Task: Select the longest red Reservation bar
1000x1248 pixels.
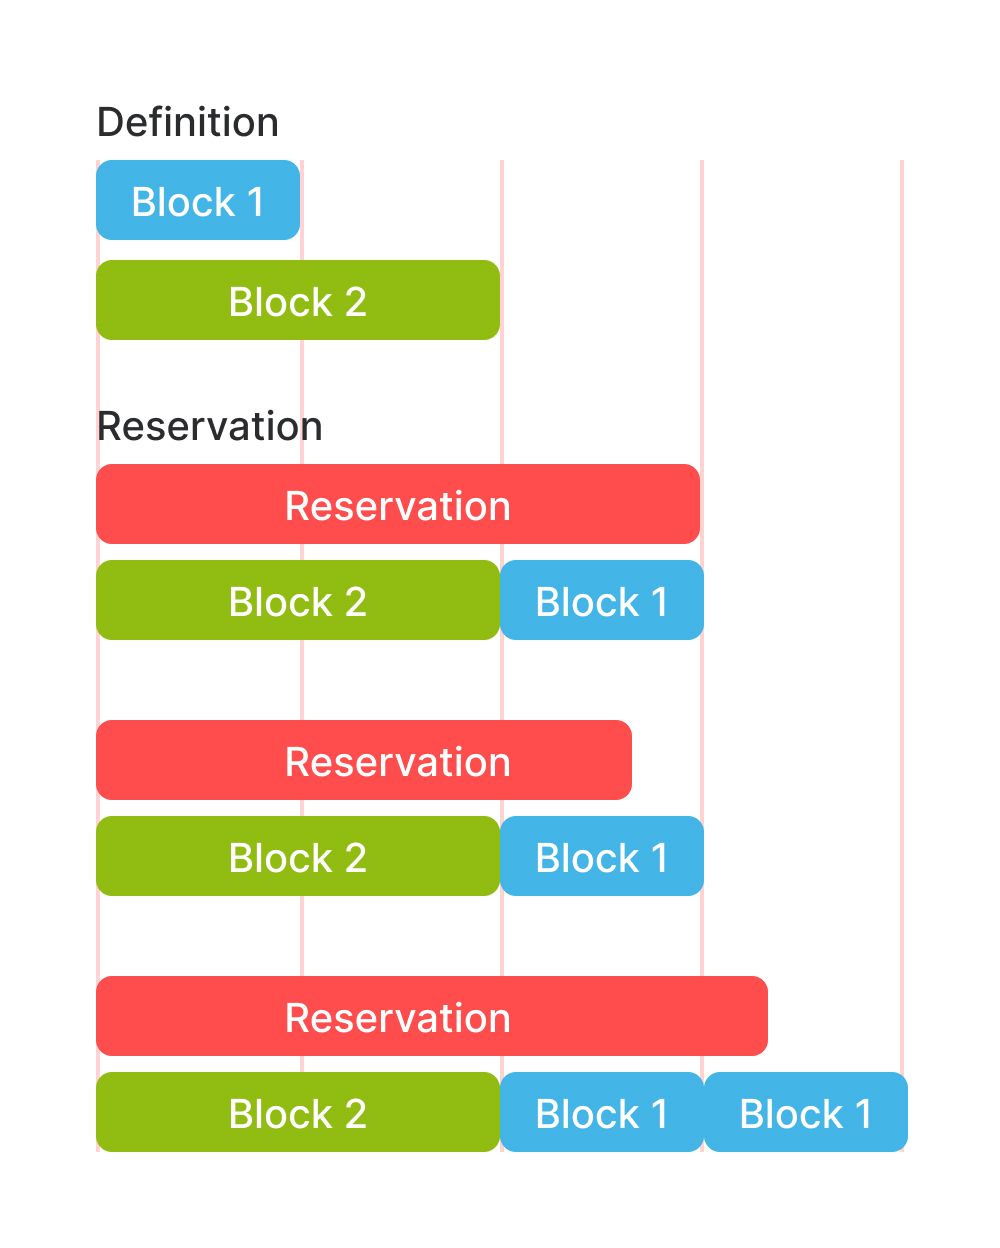Action: point(432,1017)
